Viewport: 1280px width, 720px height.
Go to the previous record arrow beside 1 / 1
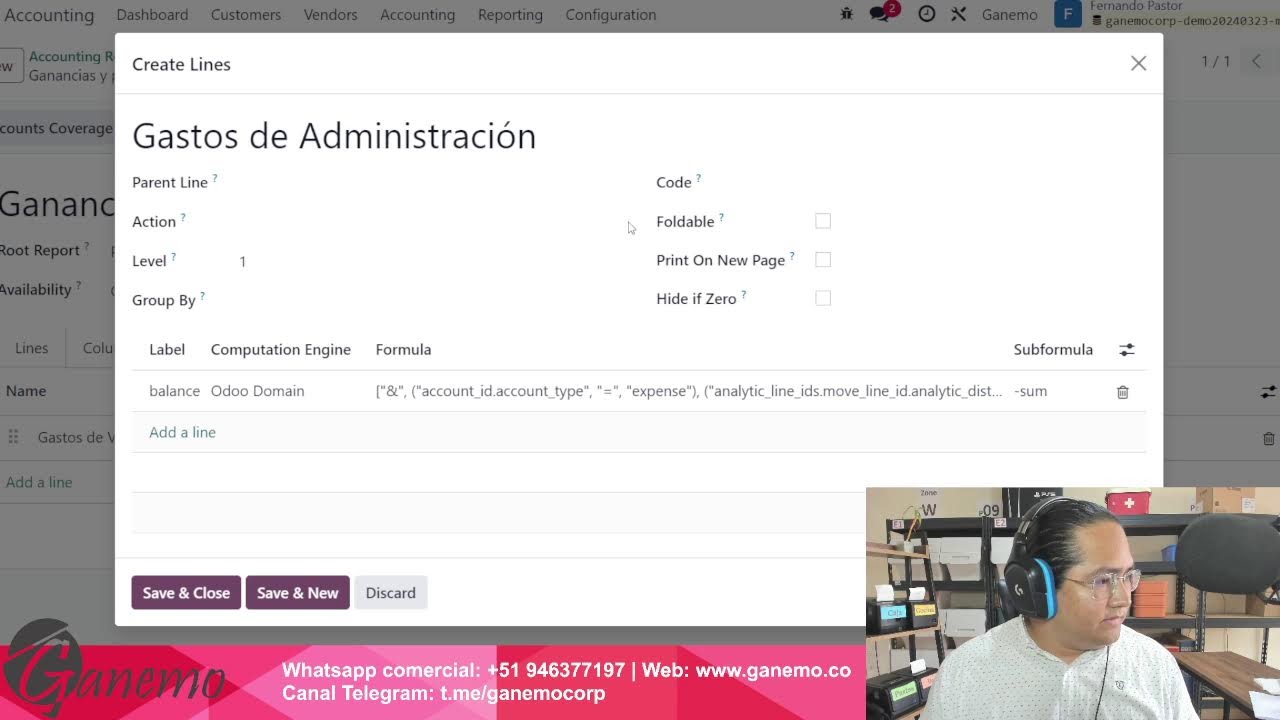coord(1257,62)
